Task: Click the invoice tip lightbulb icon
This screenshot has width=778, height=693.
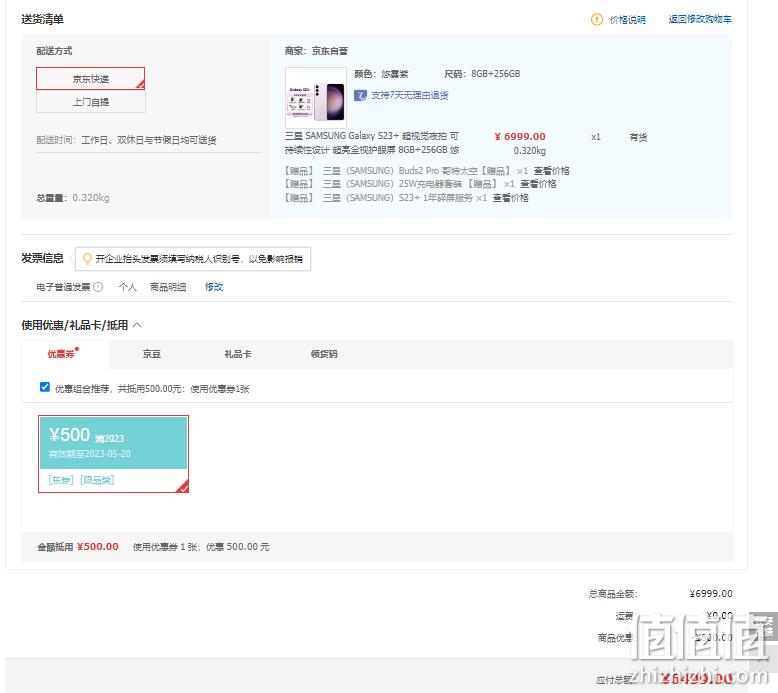Action: click(87, 259)
